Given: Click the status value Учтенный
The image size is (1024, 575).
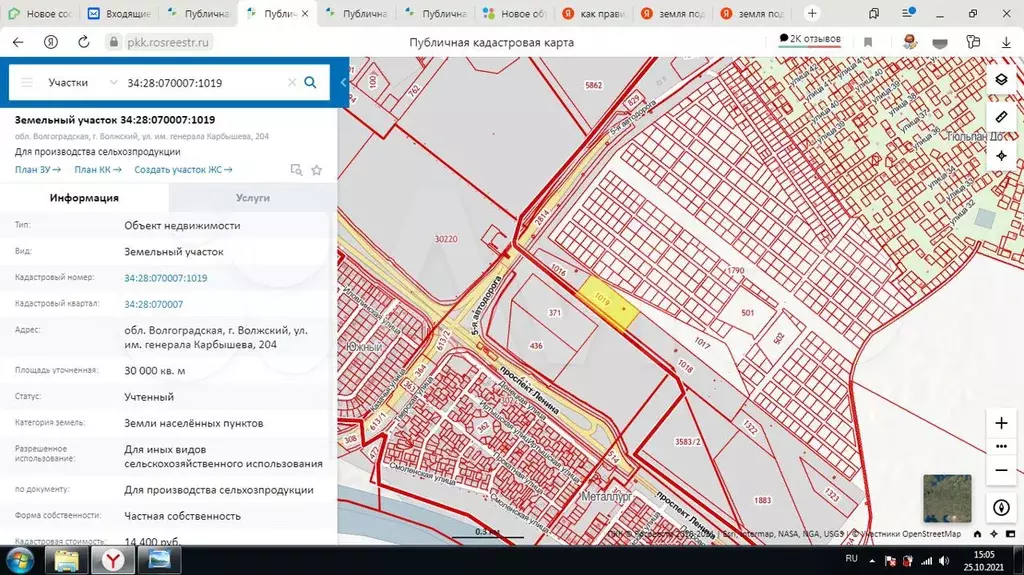Looking at the screenshot, I should 149,397.
